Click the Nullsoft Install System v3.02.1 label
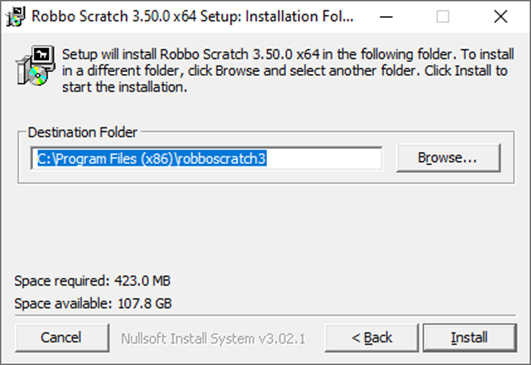This screenshot has width=531, height=365. (213, 339)
